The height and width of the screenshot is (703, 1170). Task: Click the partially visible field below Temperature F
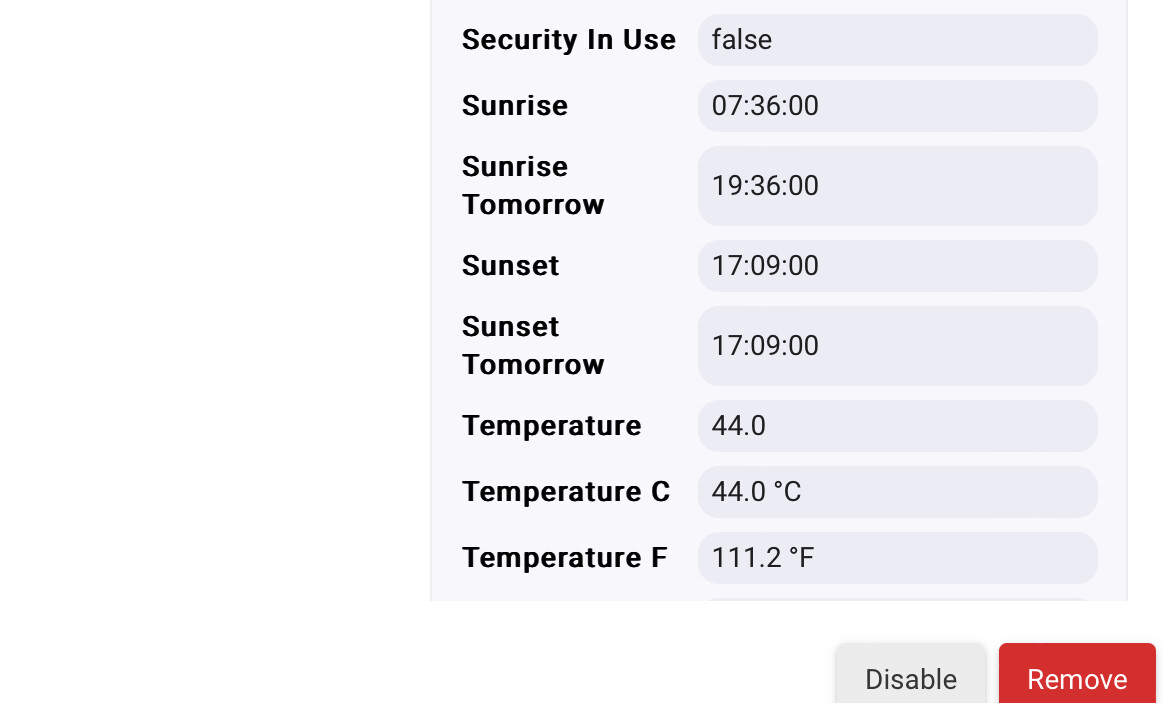pyautogui.click(x=898, y=599)
